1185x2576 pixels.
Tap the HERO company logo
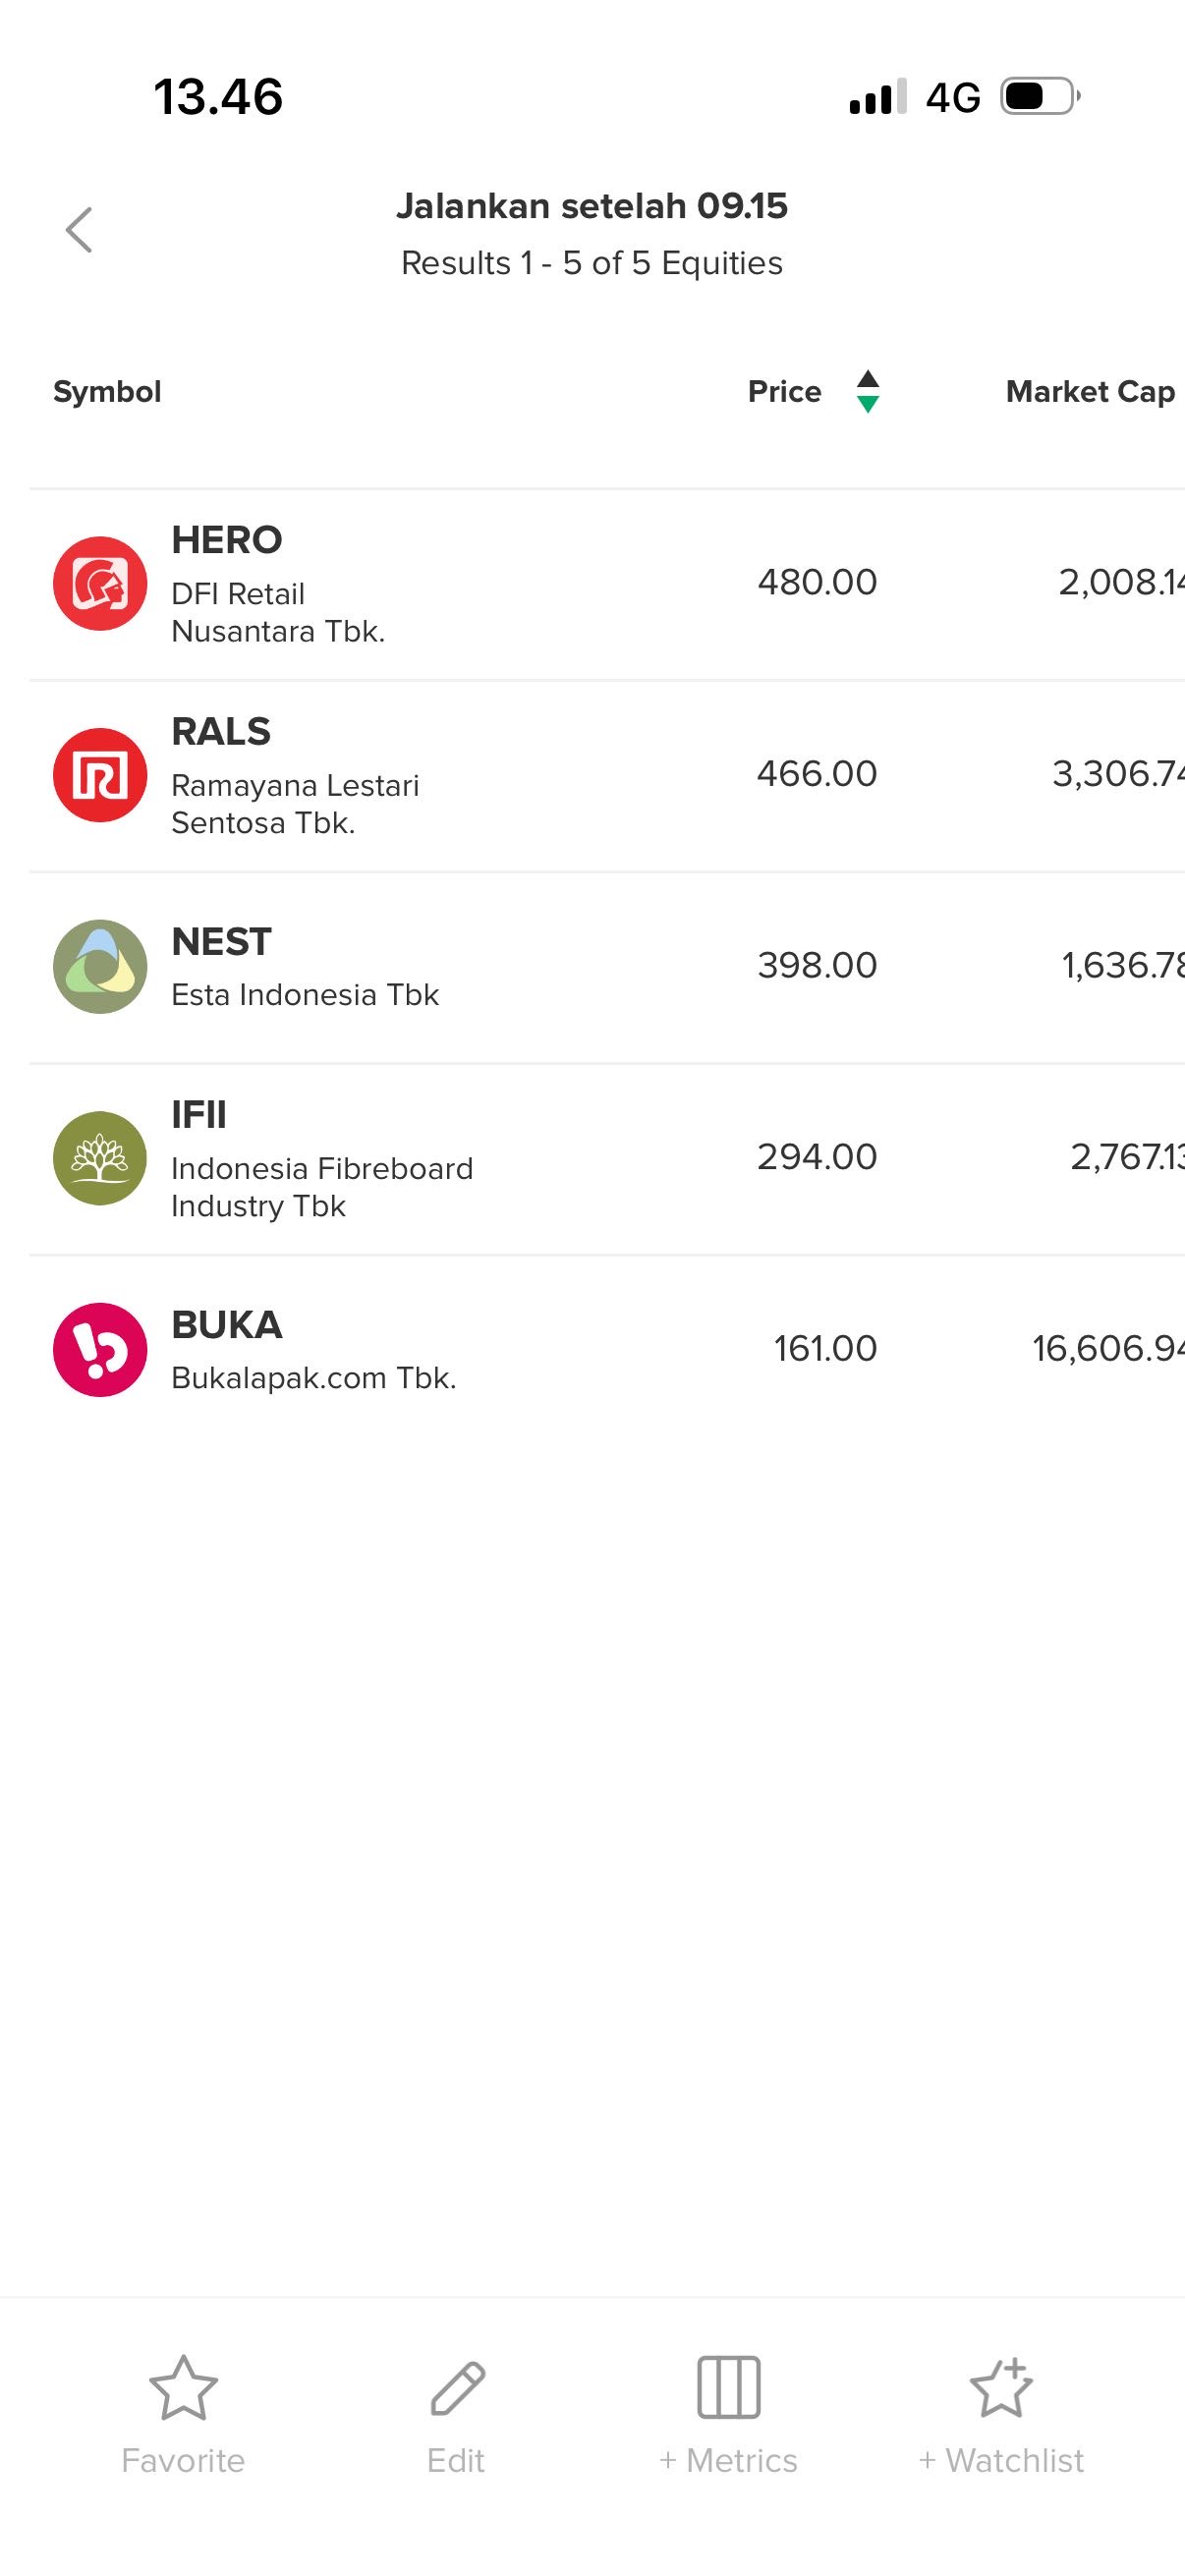click(100, 583)
